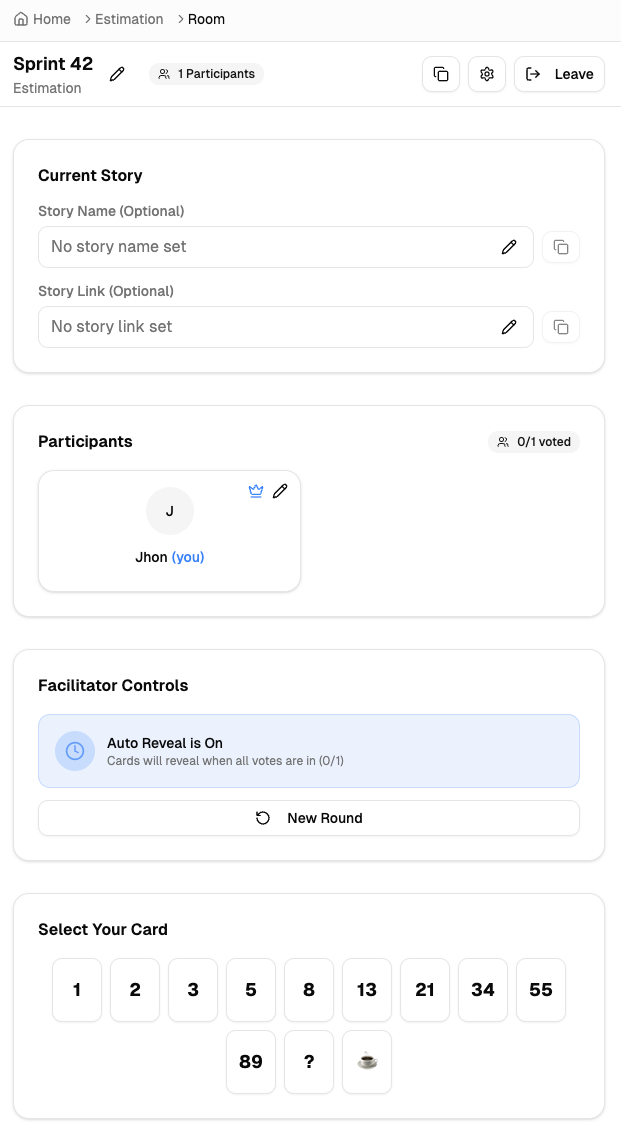This screenshot has height=1135, width=621.
Task: Click the blue crown icon on Jhon's card
Action: pos(256,491)
